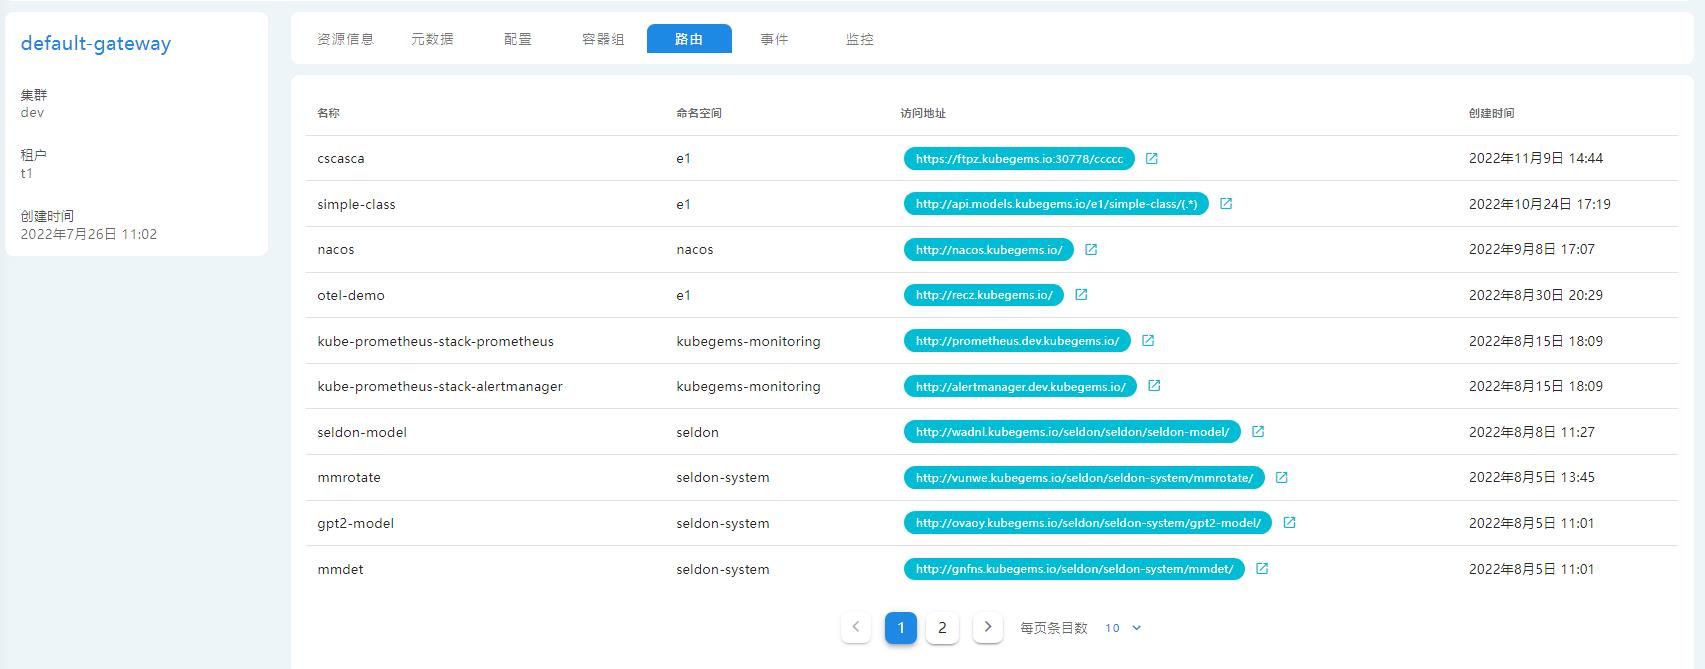The image size is (1705, 669).
Task: Click the 租户 label in sidebar
Action: 34,155
